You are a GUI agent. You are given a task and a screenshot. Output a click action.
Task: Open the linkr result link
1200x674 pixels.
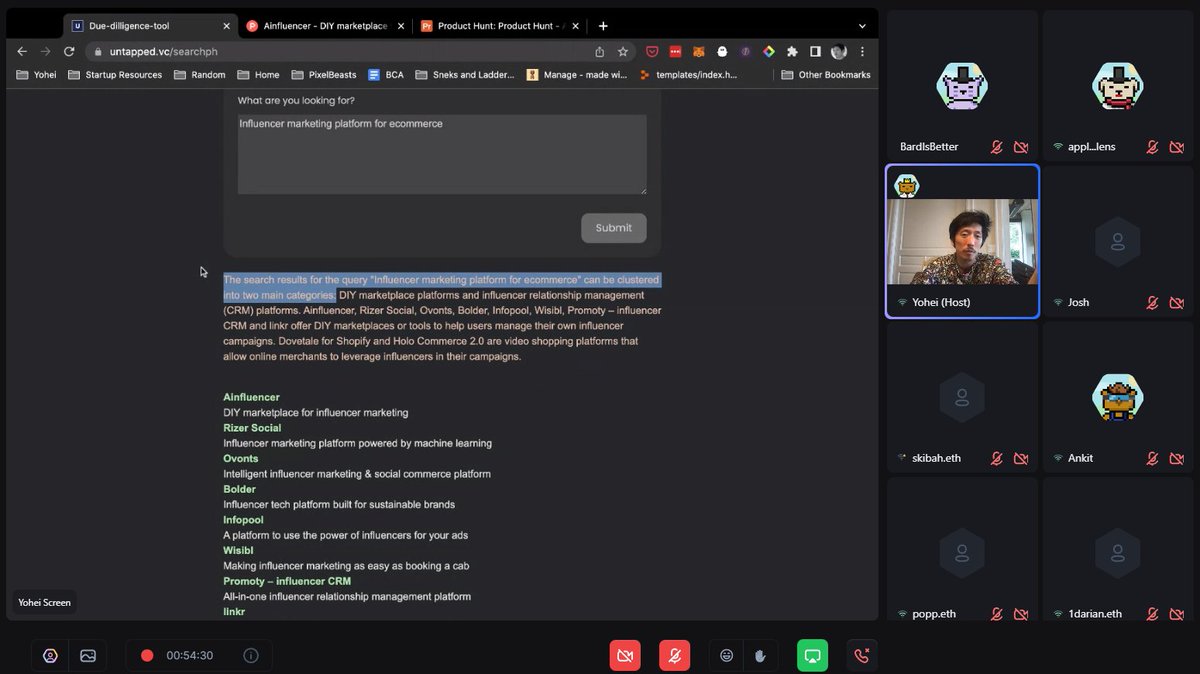(234, 611)
